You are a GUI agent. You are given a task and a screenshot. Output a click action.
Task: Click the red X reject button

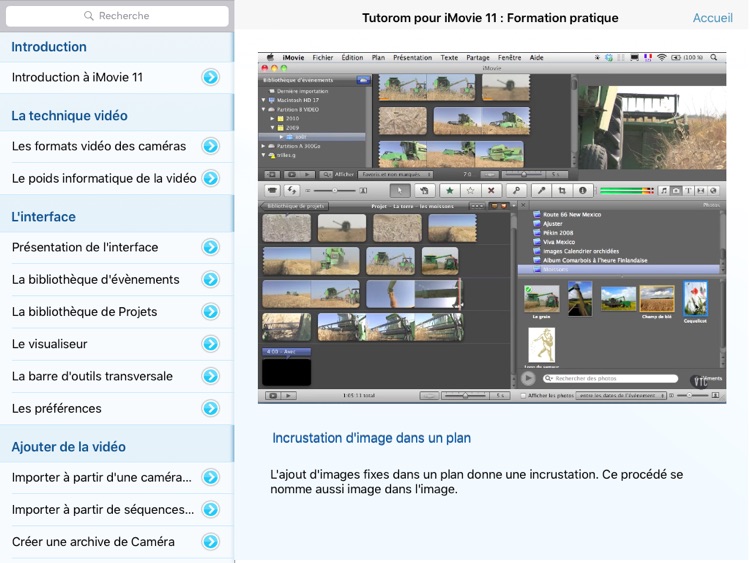(x=491, y=191)
